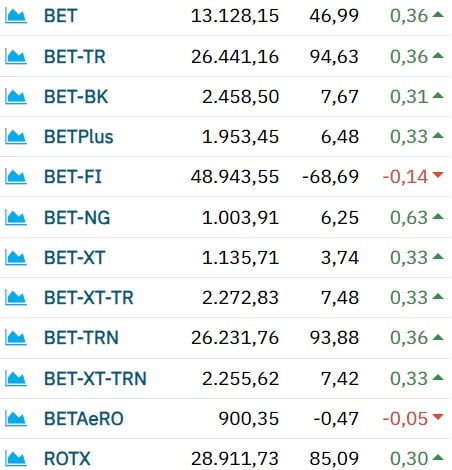
Task: Open chart icon for BETPlus
Action: 16,137
